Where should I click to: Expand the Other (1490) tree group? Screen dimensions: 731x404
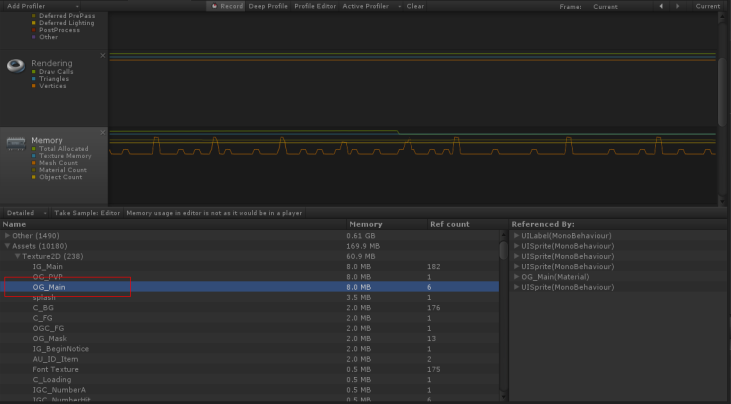tap(8, 235)
